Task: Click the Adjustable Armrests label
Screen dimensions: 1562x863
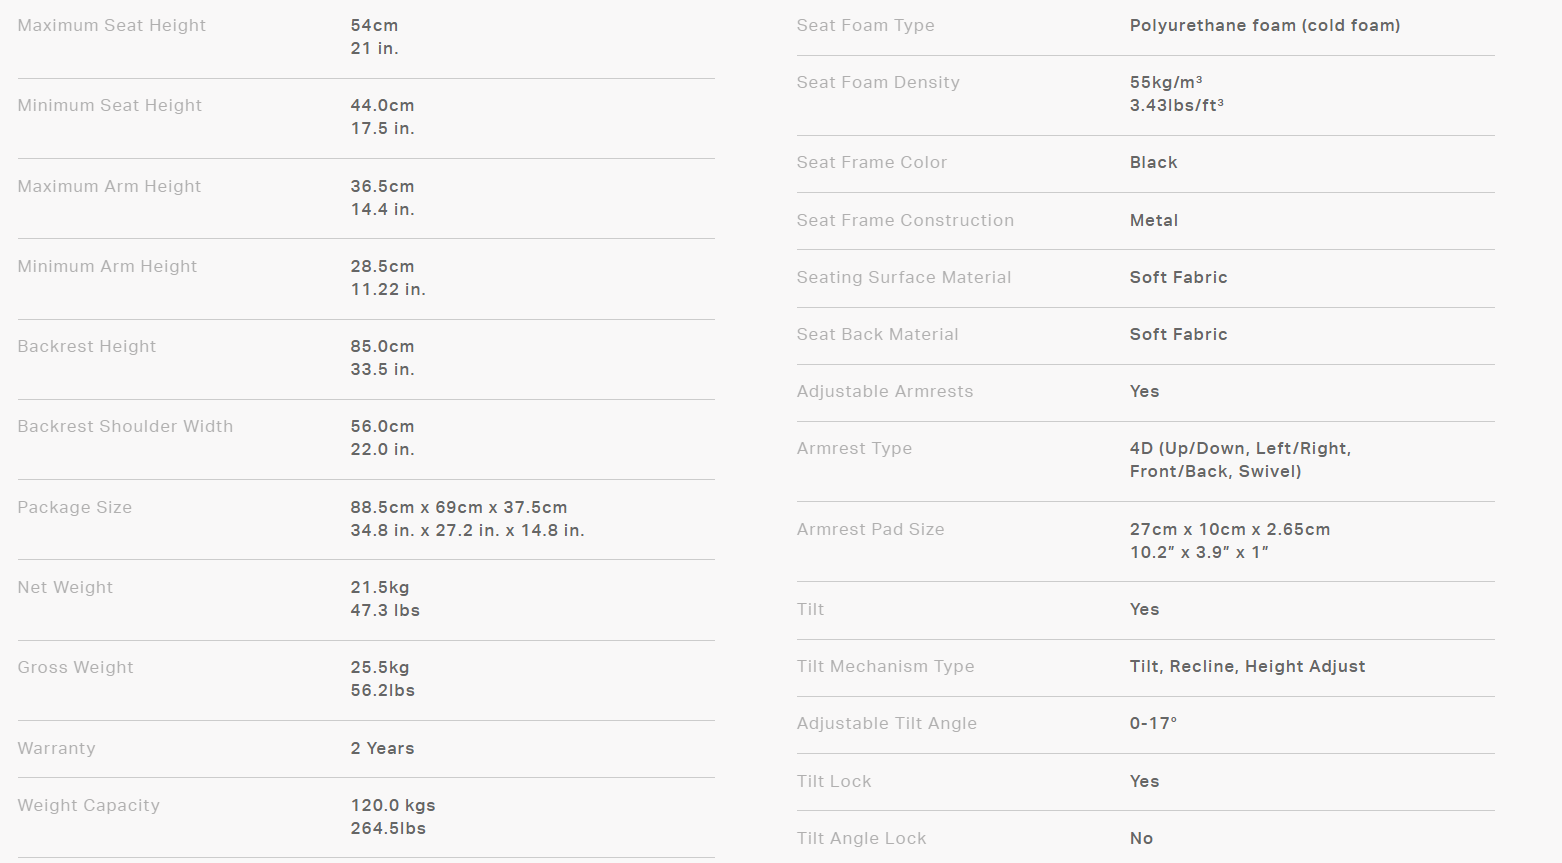Action: pyautogui.click(x=884, y=391)
